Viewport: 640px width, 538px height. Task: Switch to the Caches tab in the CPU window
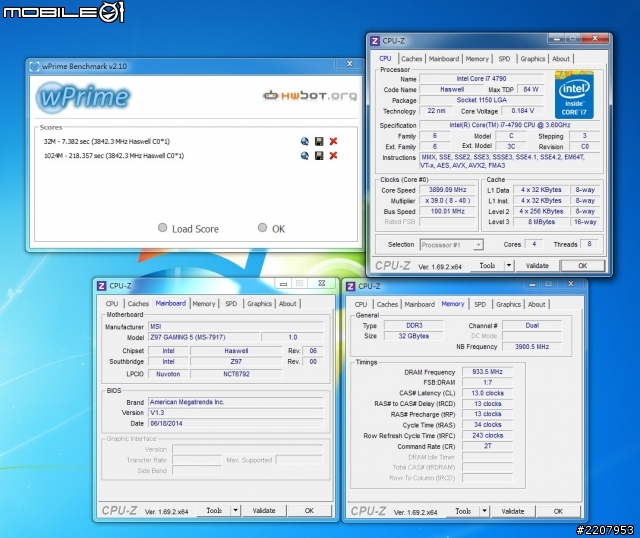tap(411, 59)
